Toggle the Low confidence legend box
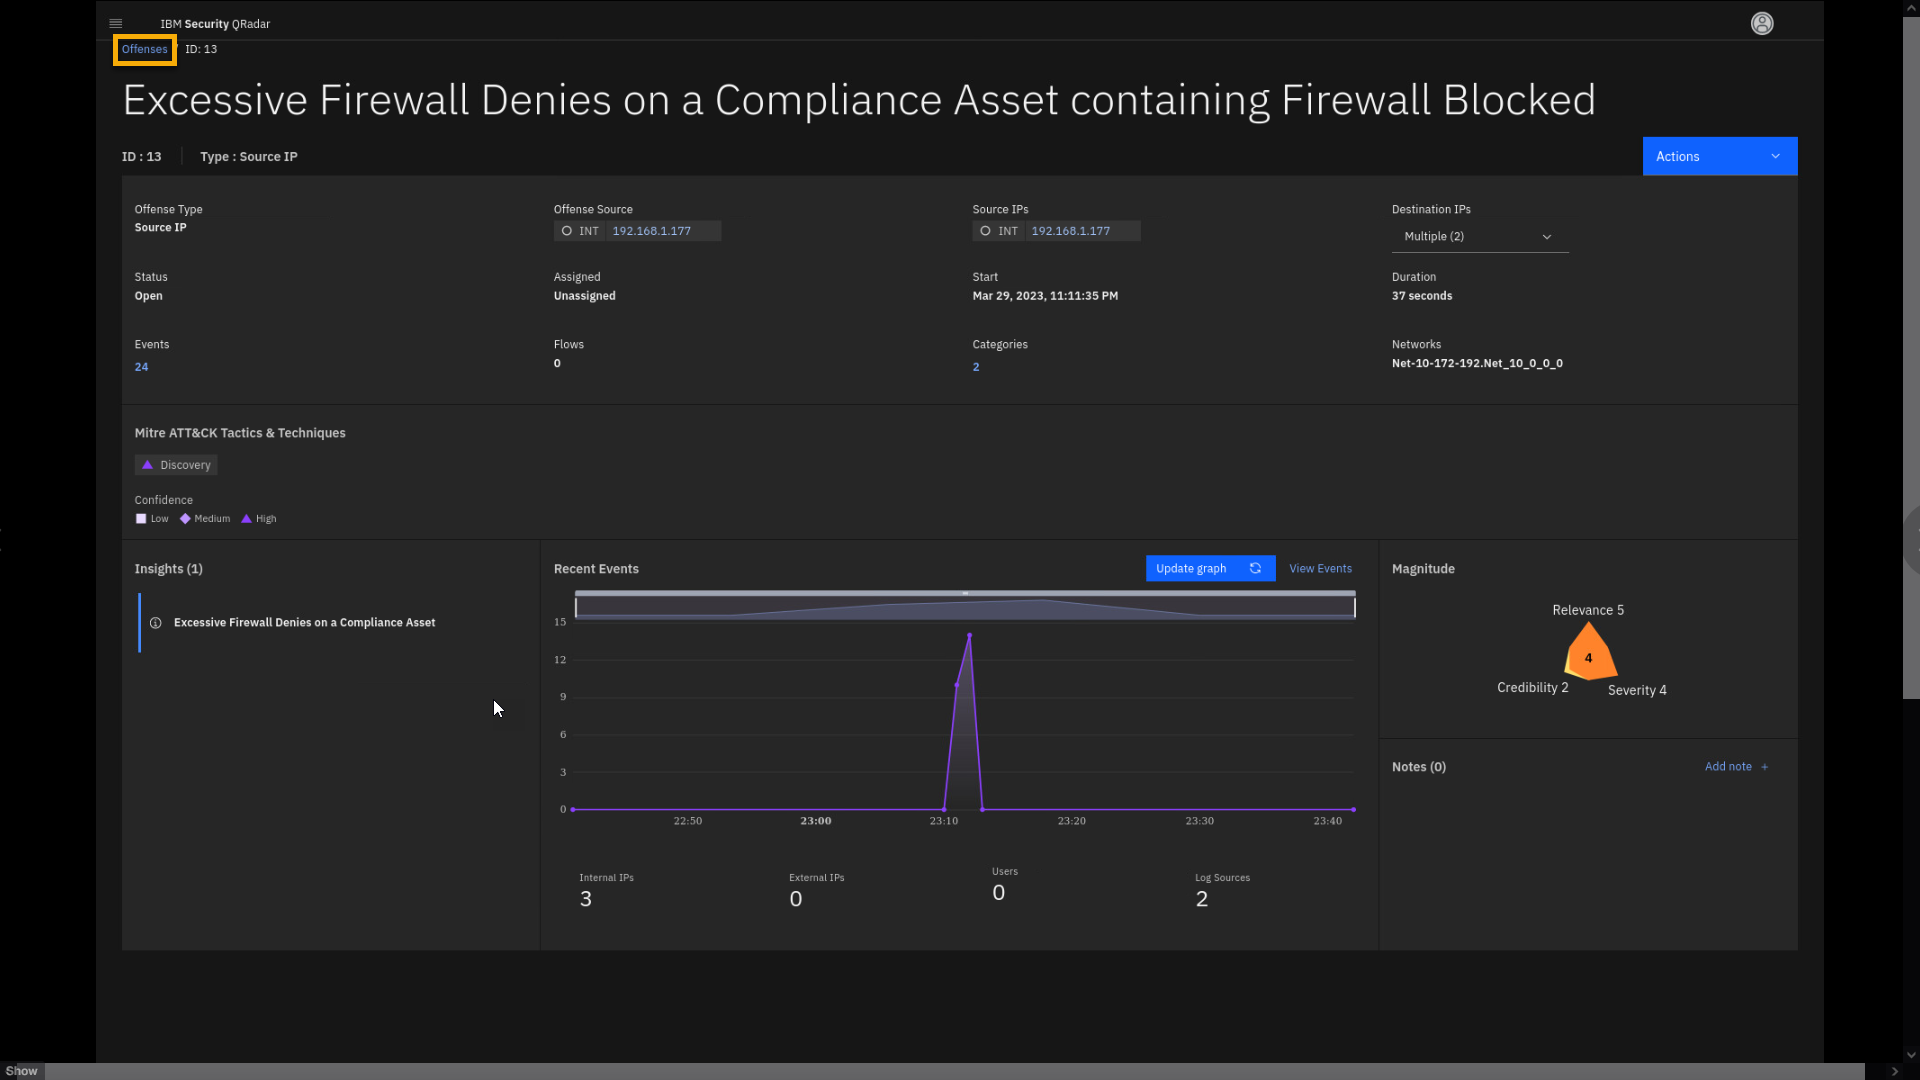The width and height of the screenshot is (1920, 1080). [x=141, y=519]
